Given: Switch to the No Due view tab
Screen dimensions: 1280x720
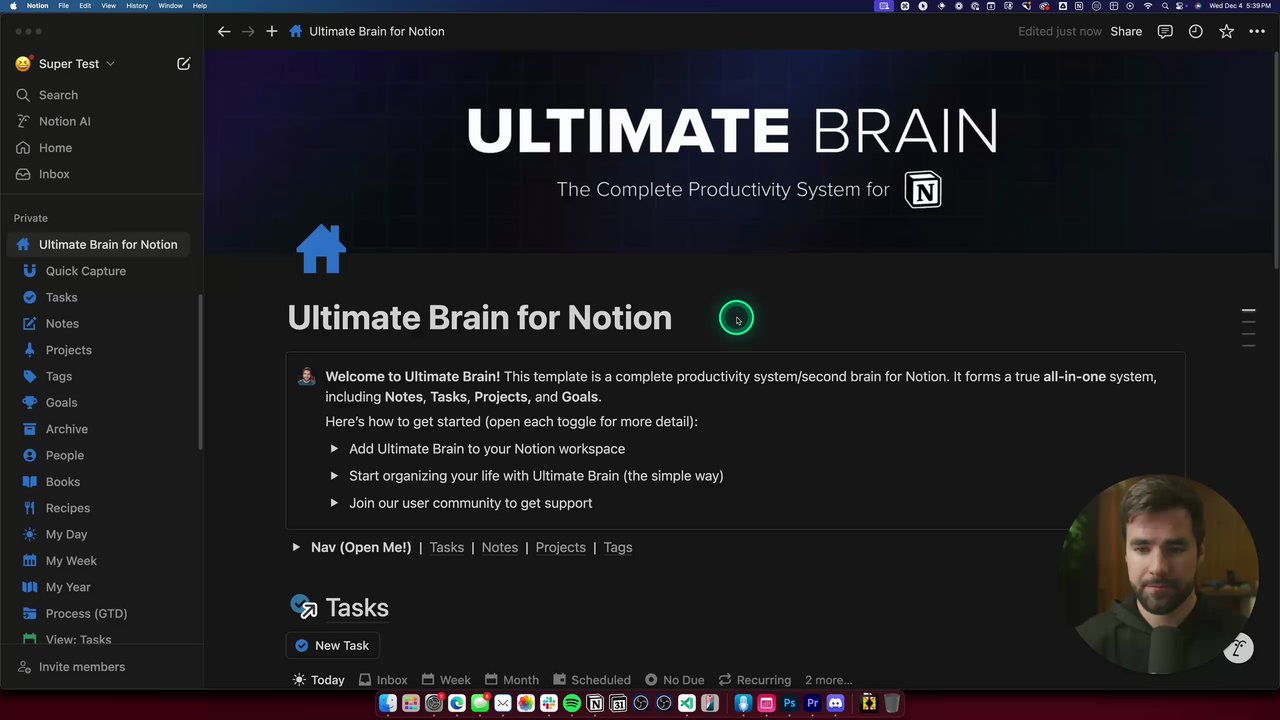Looking at the screenshot, I should point(675,680).
